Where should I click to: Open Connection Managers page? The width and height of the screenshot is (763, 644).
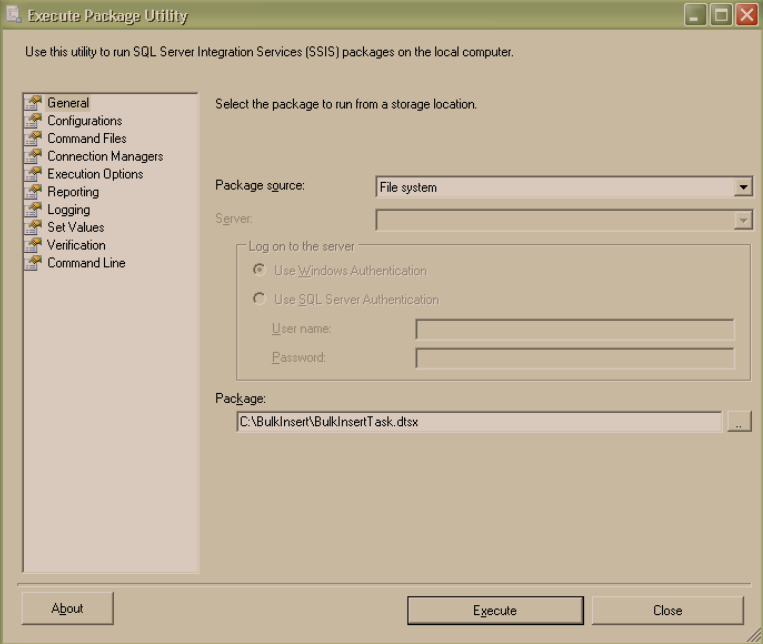[x=105, y=156]
